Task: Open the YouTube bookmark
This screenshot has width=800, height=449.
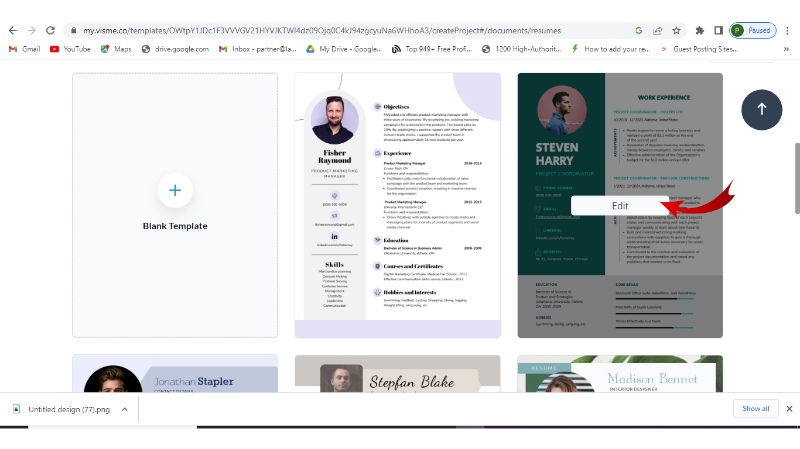Action: pyautogui.click(x=70, y=48)
